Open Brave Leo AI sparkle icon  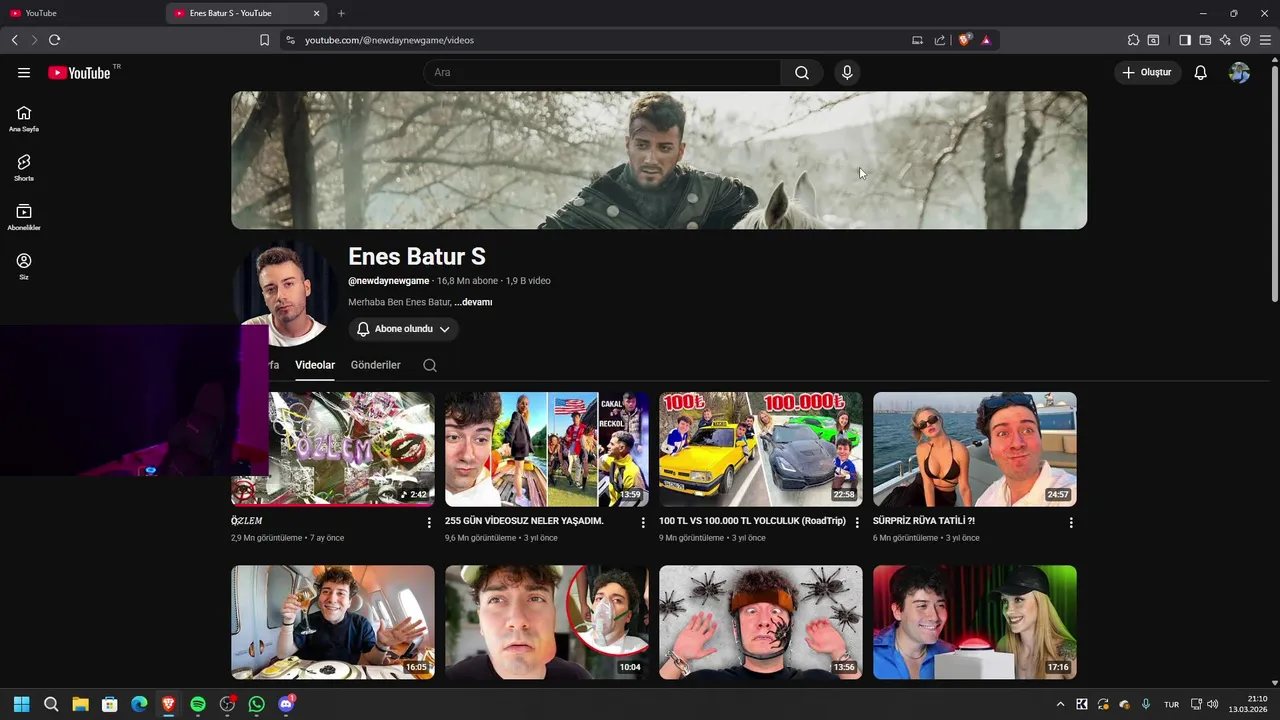[1225, 40]
